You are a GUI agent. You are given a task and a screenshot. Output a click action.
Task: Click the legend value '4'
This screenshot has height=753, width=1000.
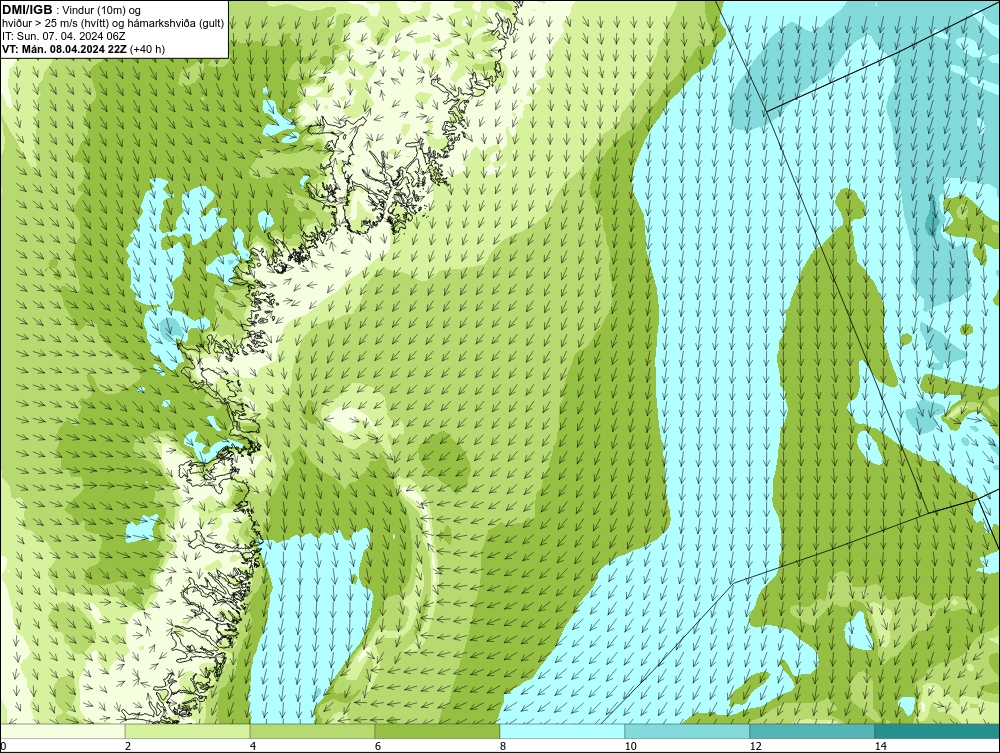point(253,746)
